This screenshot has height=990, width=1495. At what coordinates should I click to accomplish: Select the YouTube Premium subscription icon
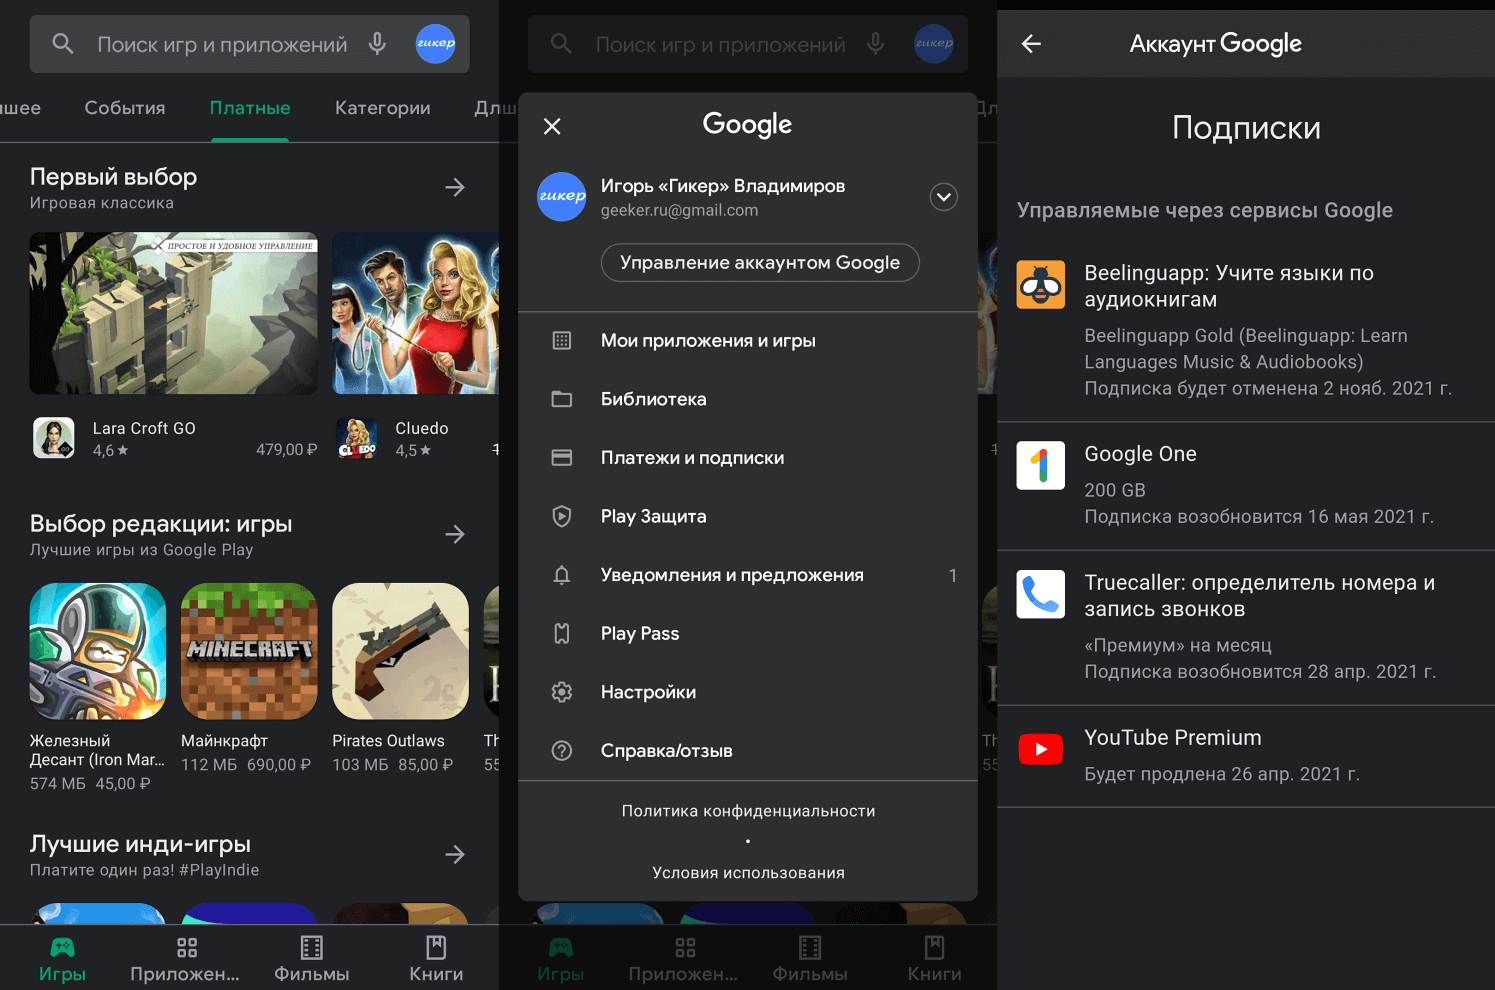[1040, 749]
